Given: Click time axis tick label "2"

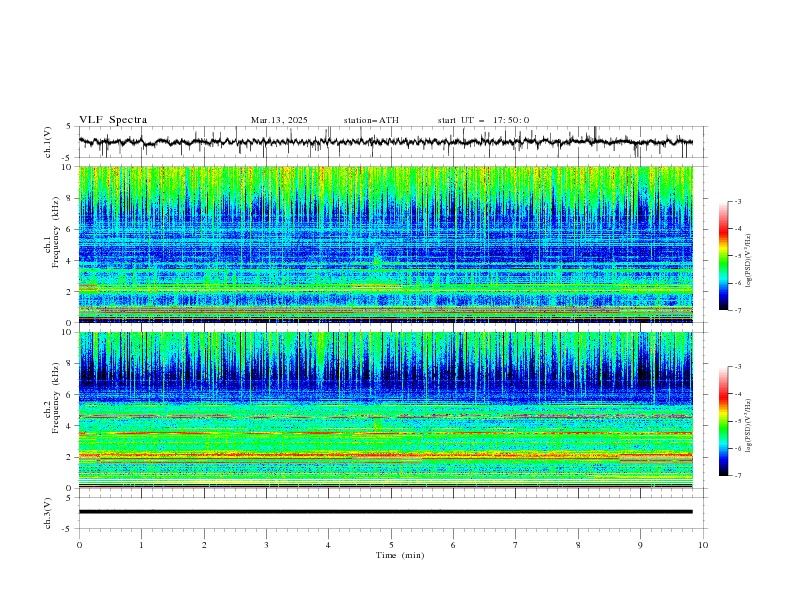Looking at the screenshot, I should (x=204, y=545).
